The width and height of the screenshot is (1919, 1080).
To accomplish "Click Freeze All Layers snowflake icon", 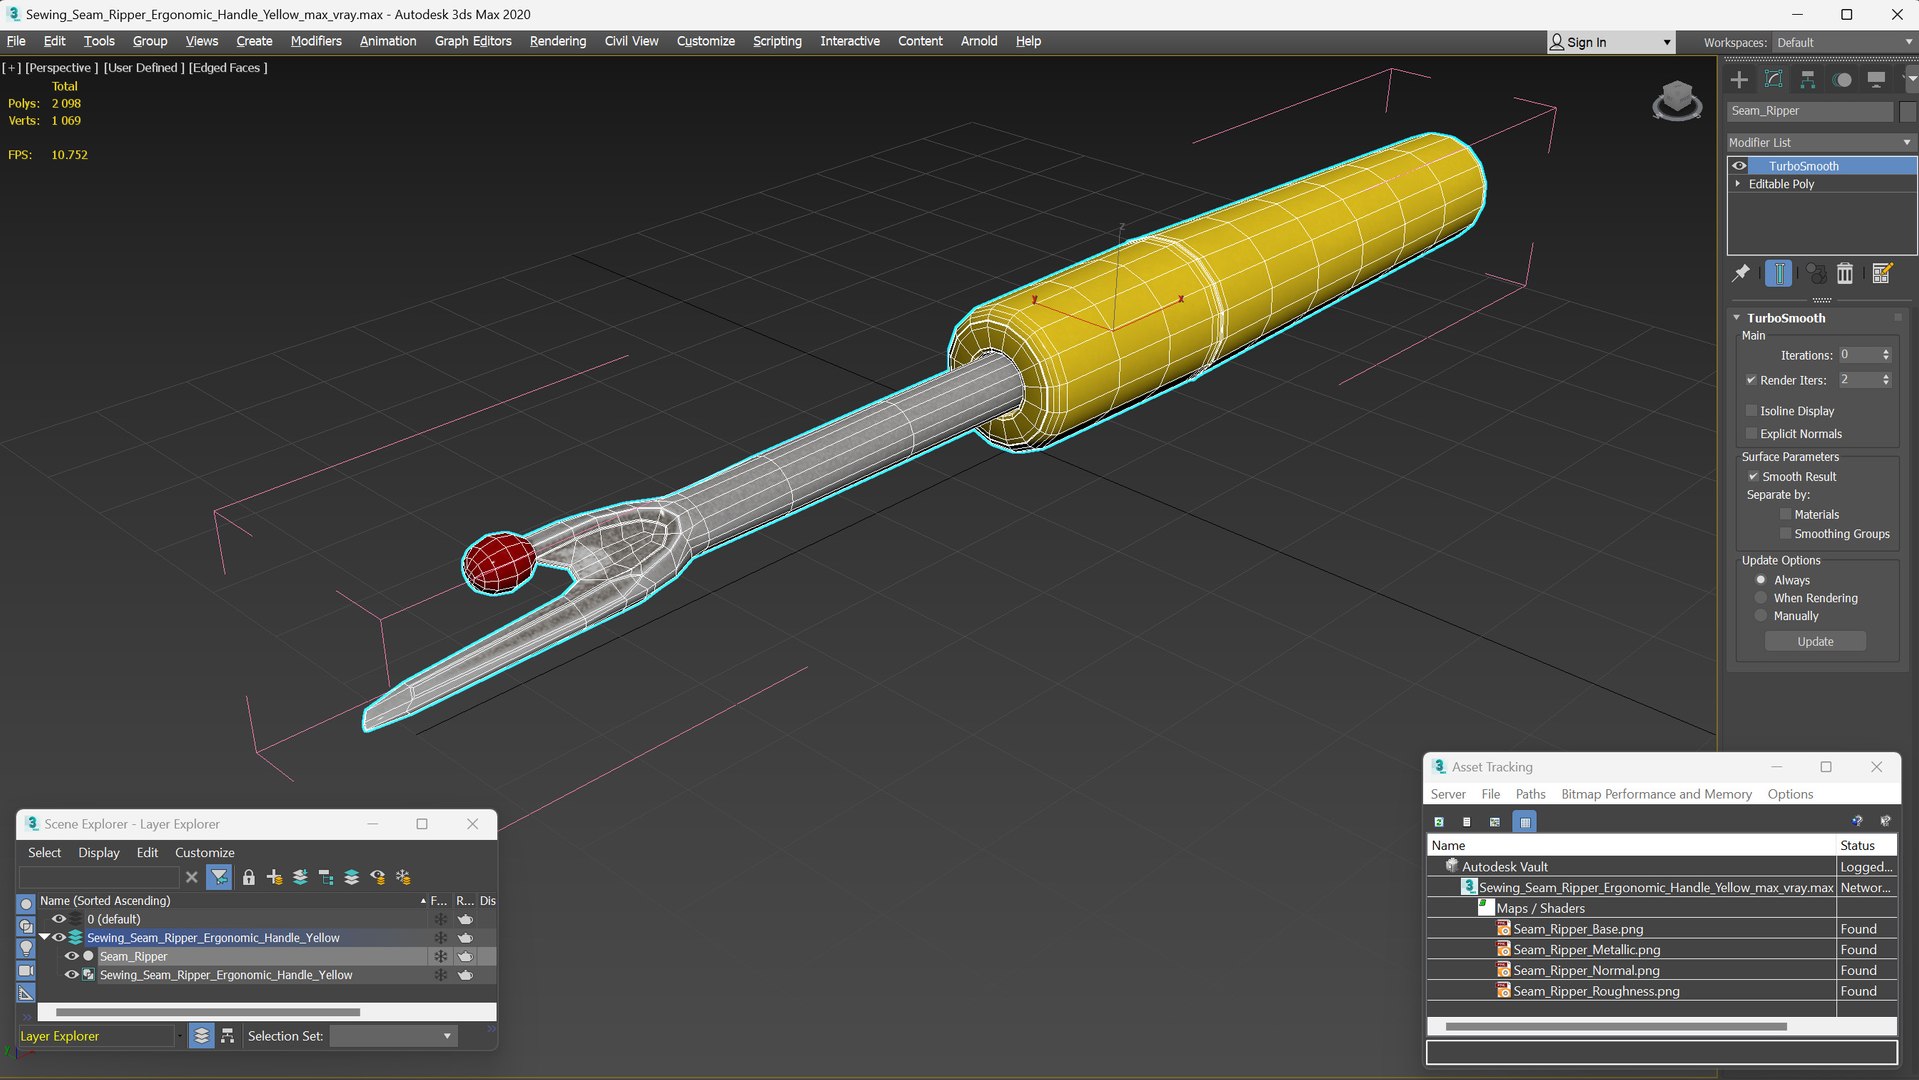I will [404, 877].
